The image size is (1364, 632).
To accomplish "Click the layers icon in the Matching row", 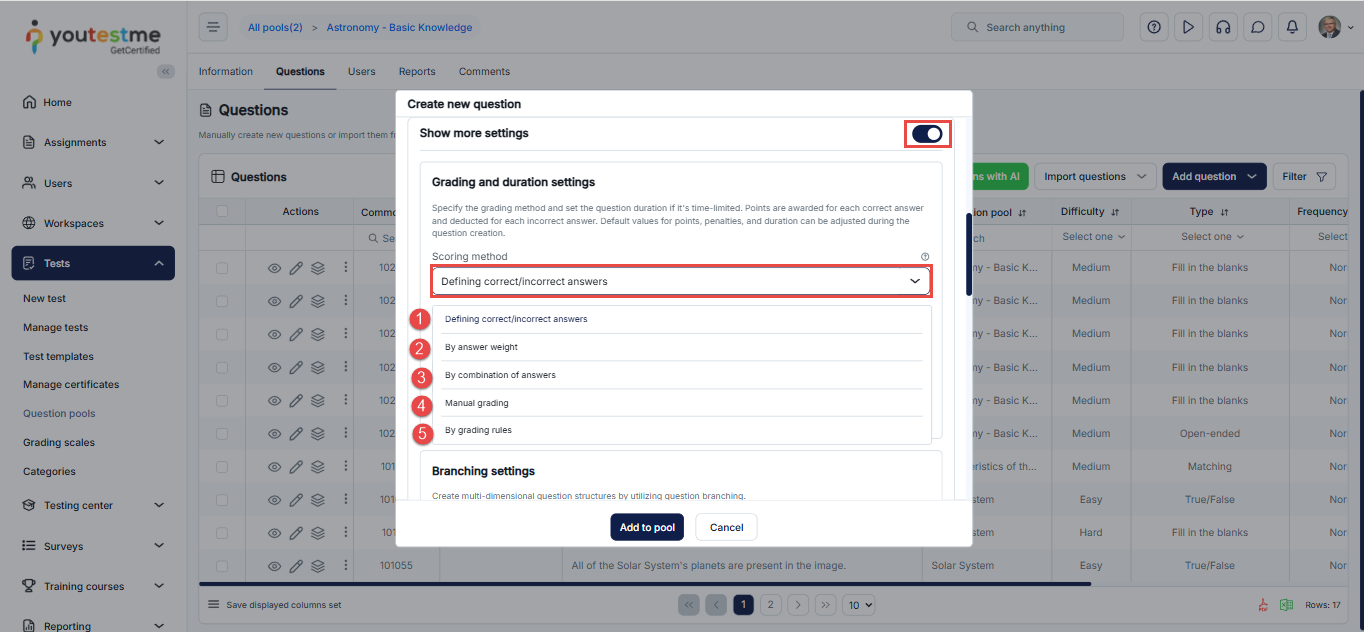I will coord(318,467).
